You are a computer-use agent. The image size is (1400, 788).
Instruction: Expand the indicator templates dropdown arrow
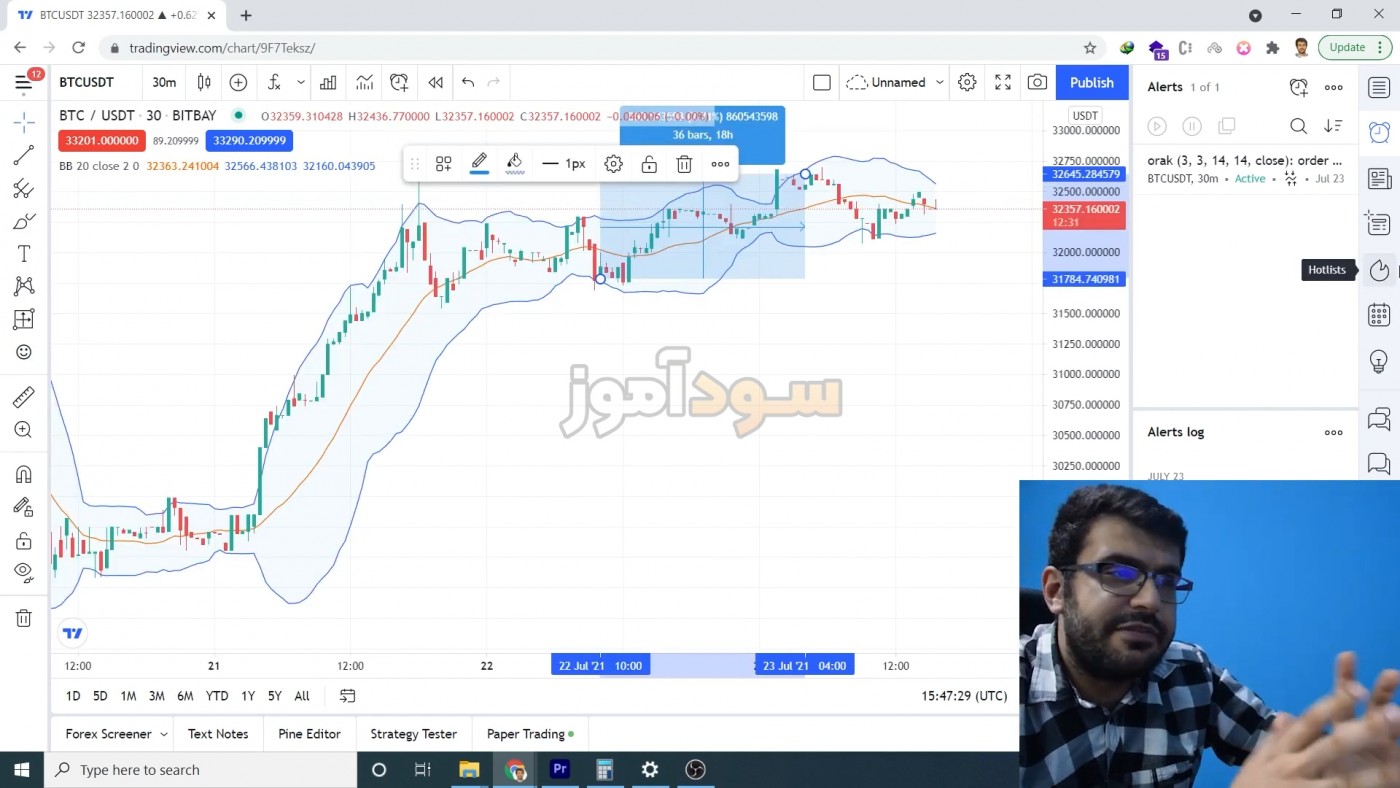point(300,82)
